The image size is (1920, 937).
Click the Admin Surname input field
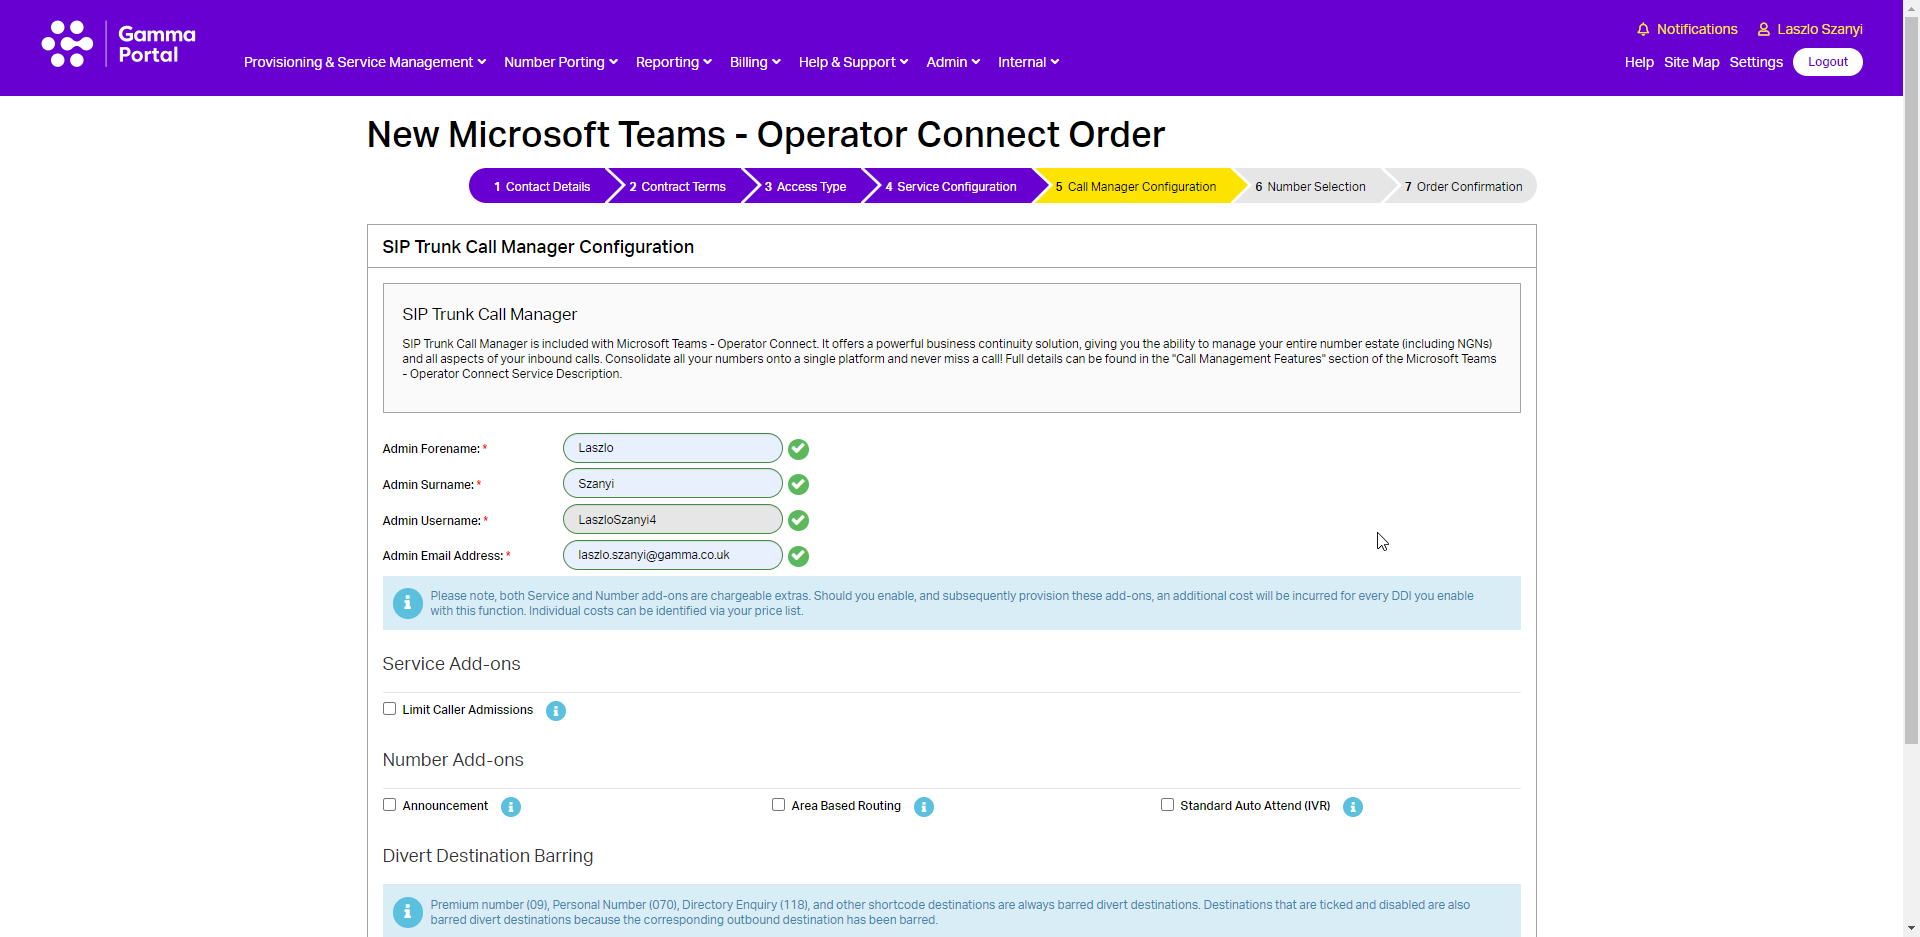673,484
